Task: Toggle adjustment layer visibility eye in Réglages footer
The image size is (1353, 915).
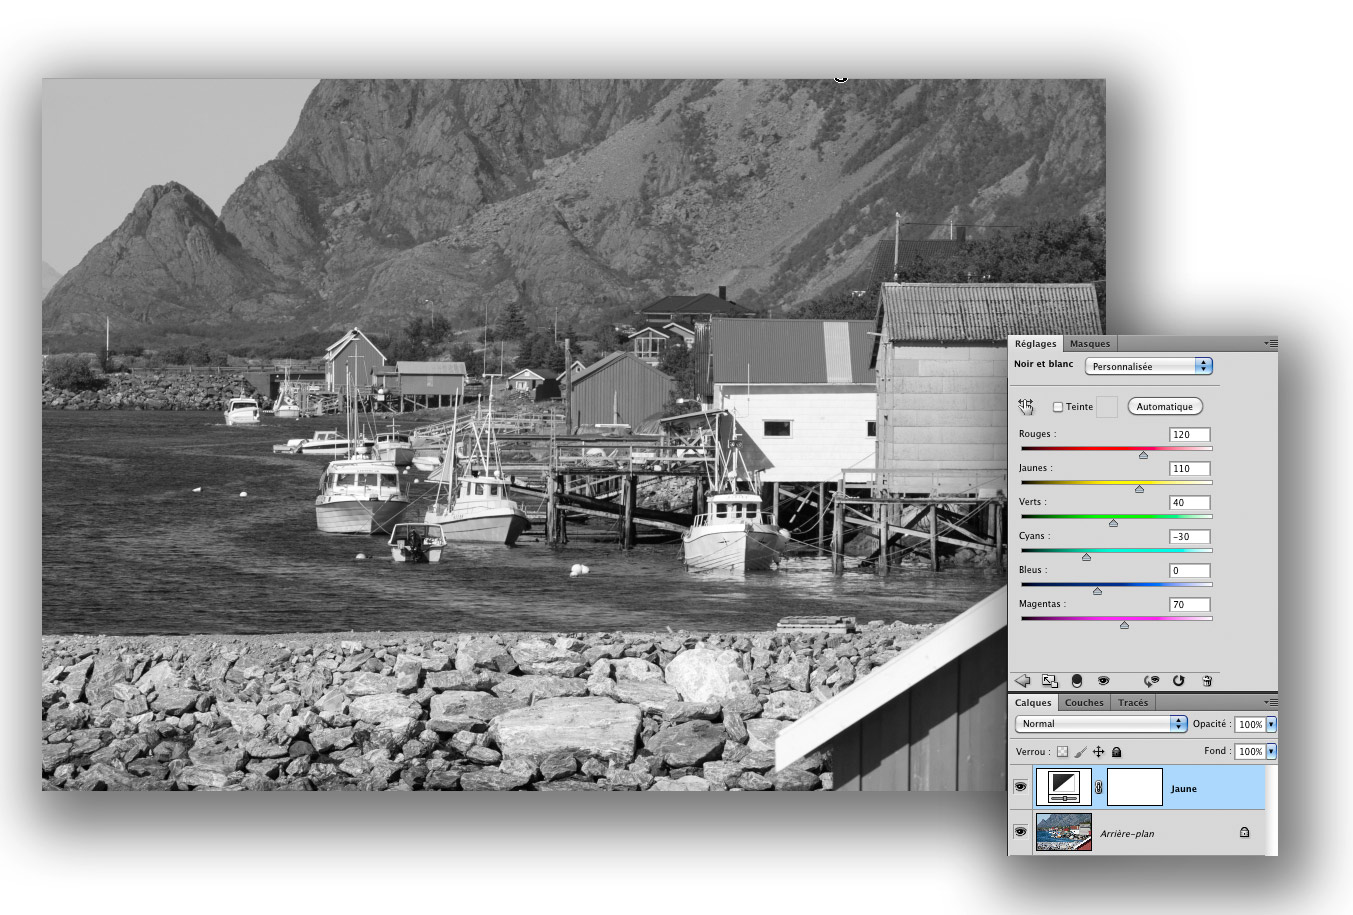Action: coord(1103,681)
